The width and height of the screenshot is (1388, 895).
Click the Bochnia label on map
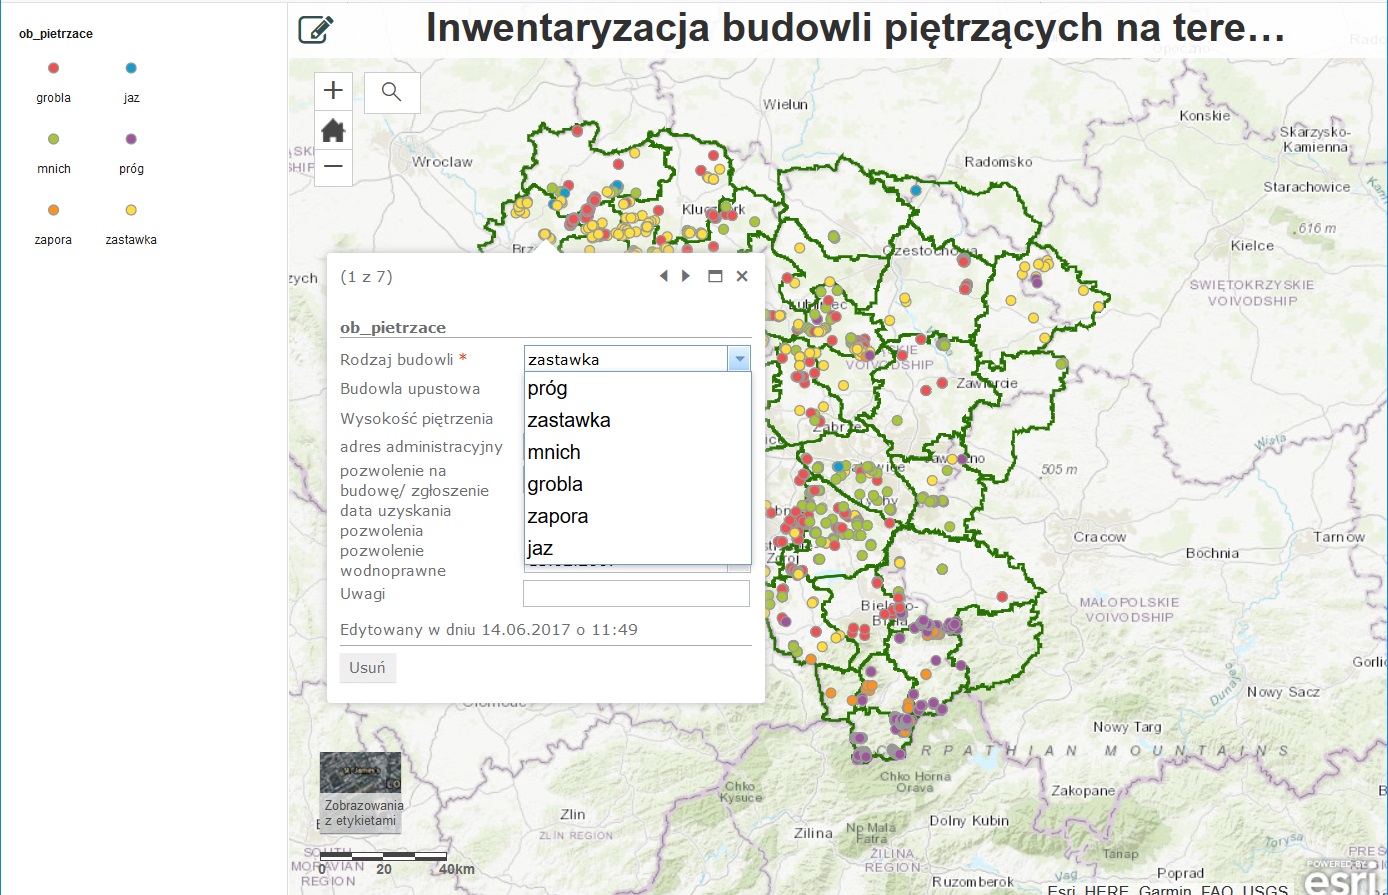coord(1212,553)
